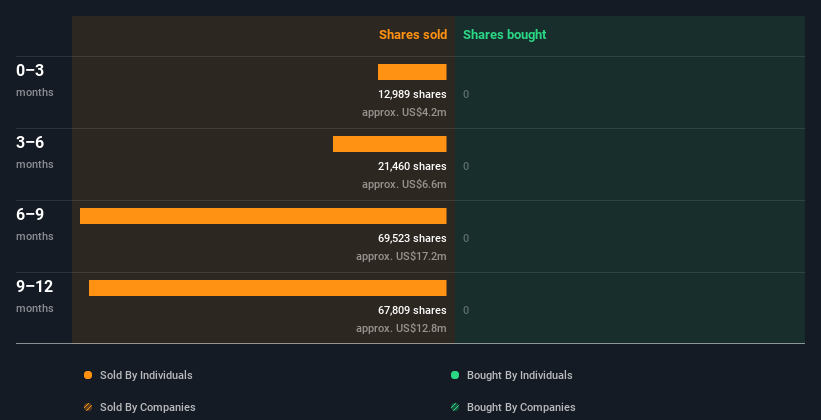Viewport: 821px width, 420px height.
Task: Click the 3–6 months orange bar
Action: [x=390, y=144]
